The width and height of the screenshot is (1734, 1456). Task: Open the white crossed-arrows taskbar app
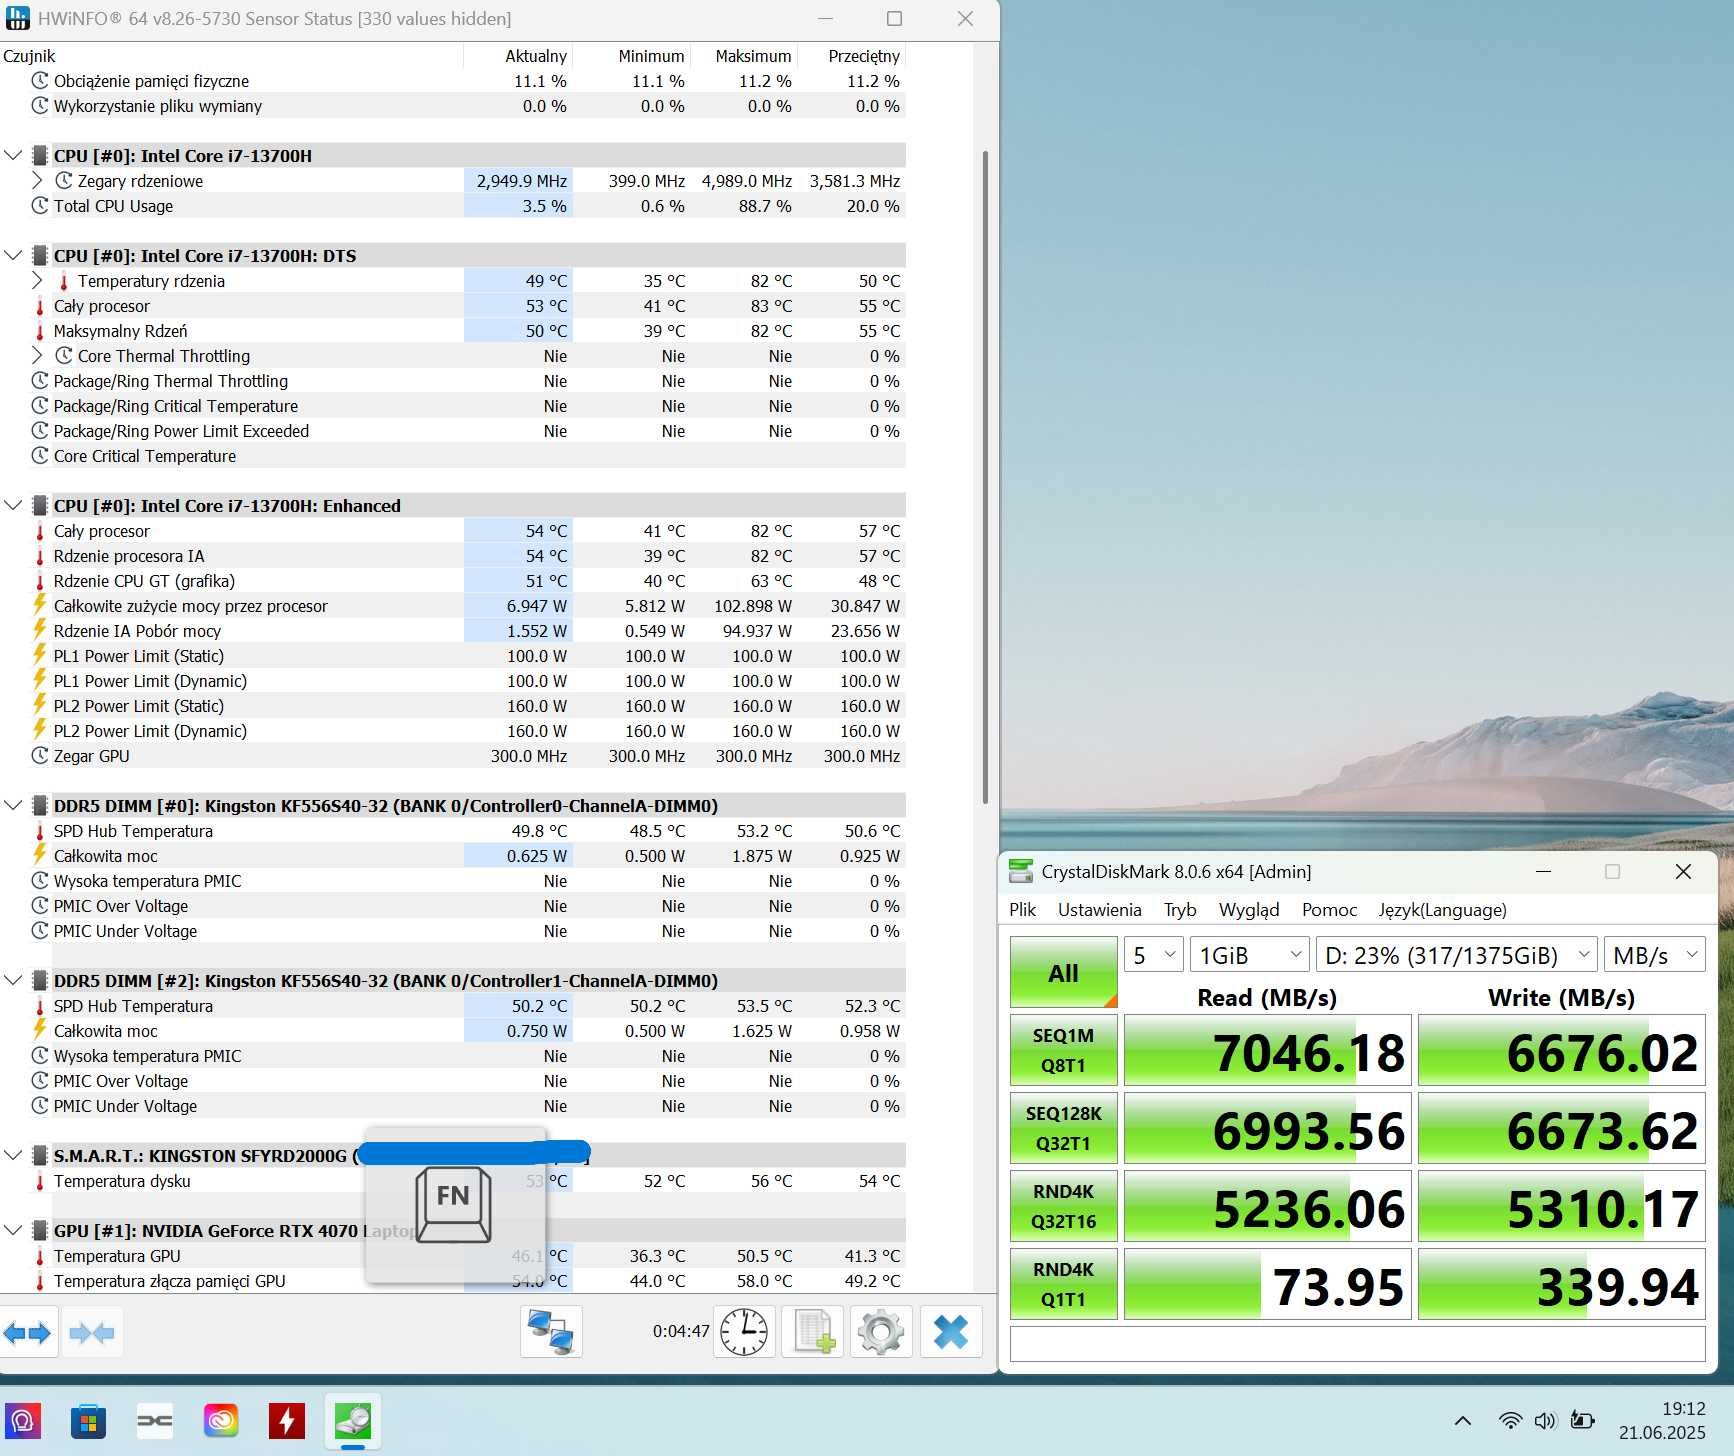[x=155, y=1420]
